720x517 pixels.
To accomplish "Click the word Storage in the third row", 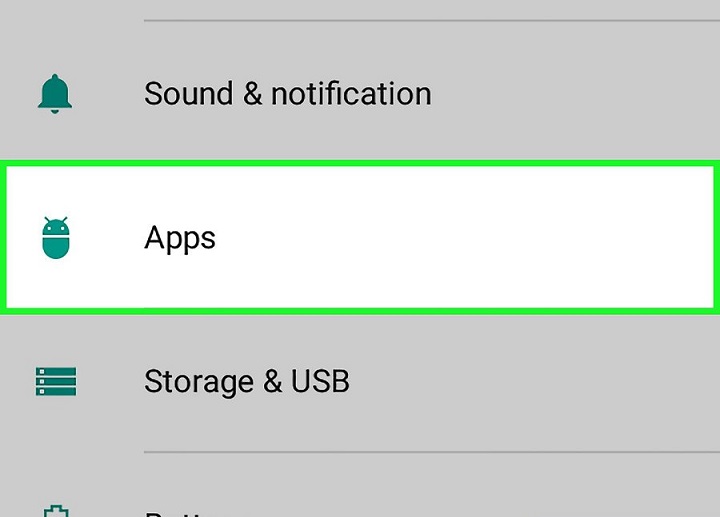I will tap(199, 382).
